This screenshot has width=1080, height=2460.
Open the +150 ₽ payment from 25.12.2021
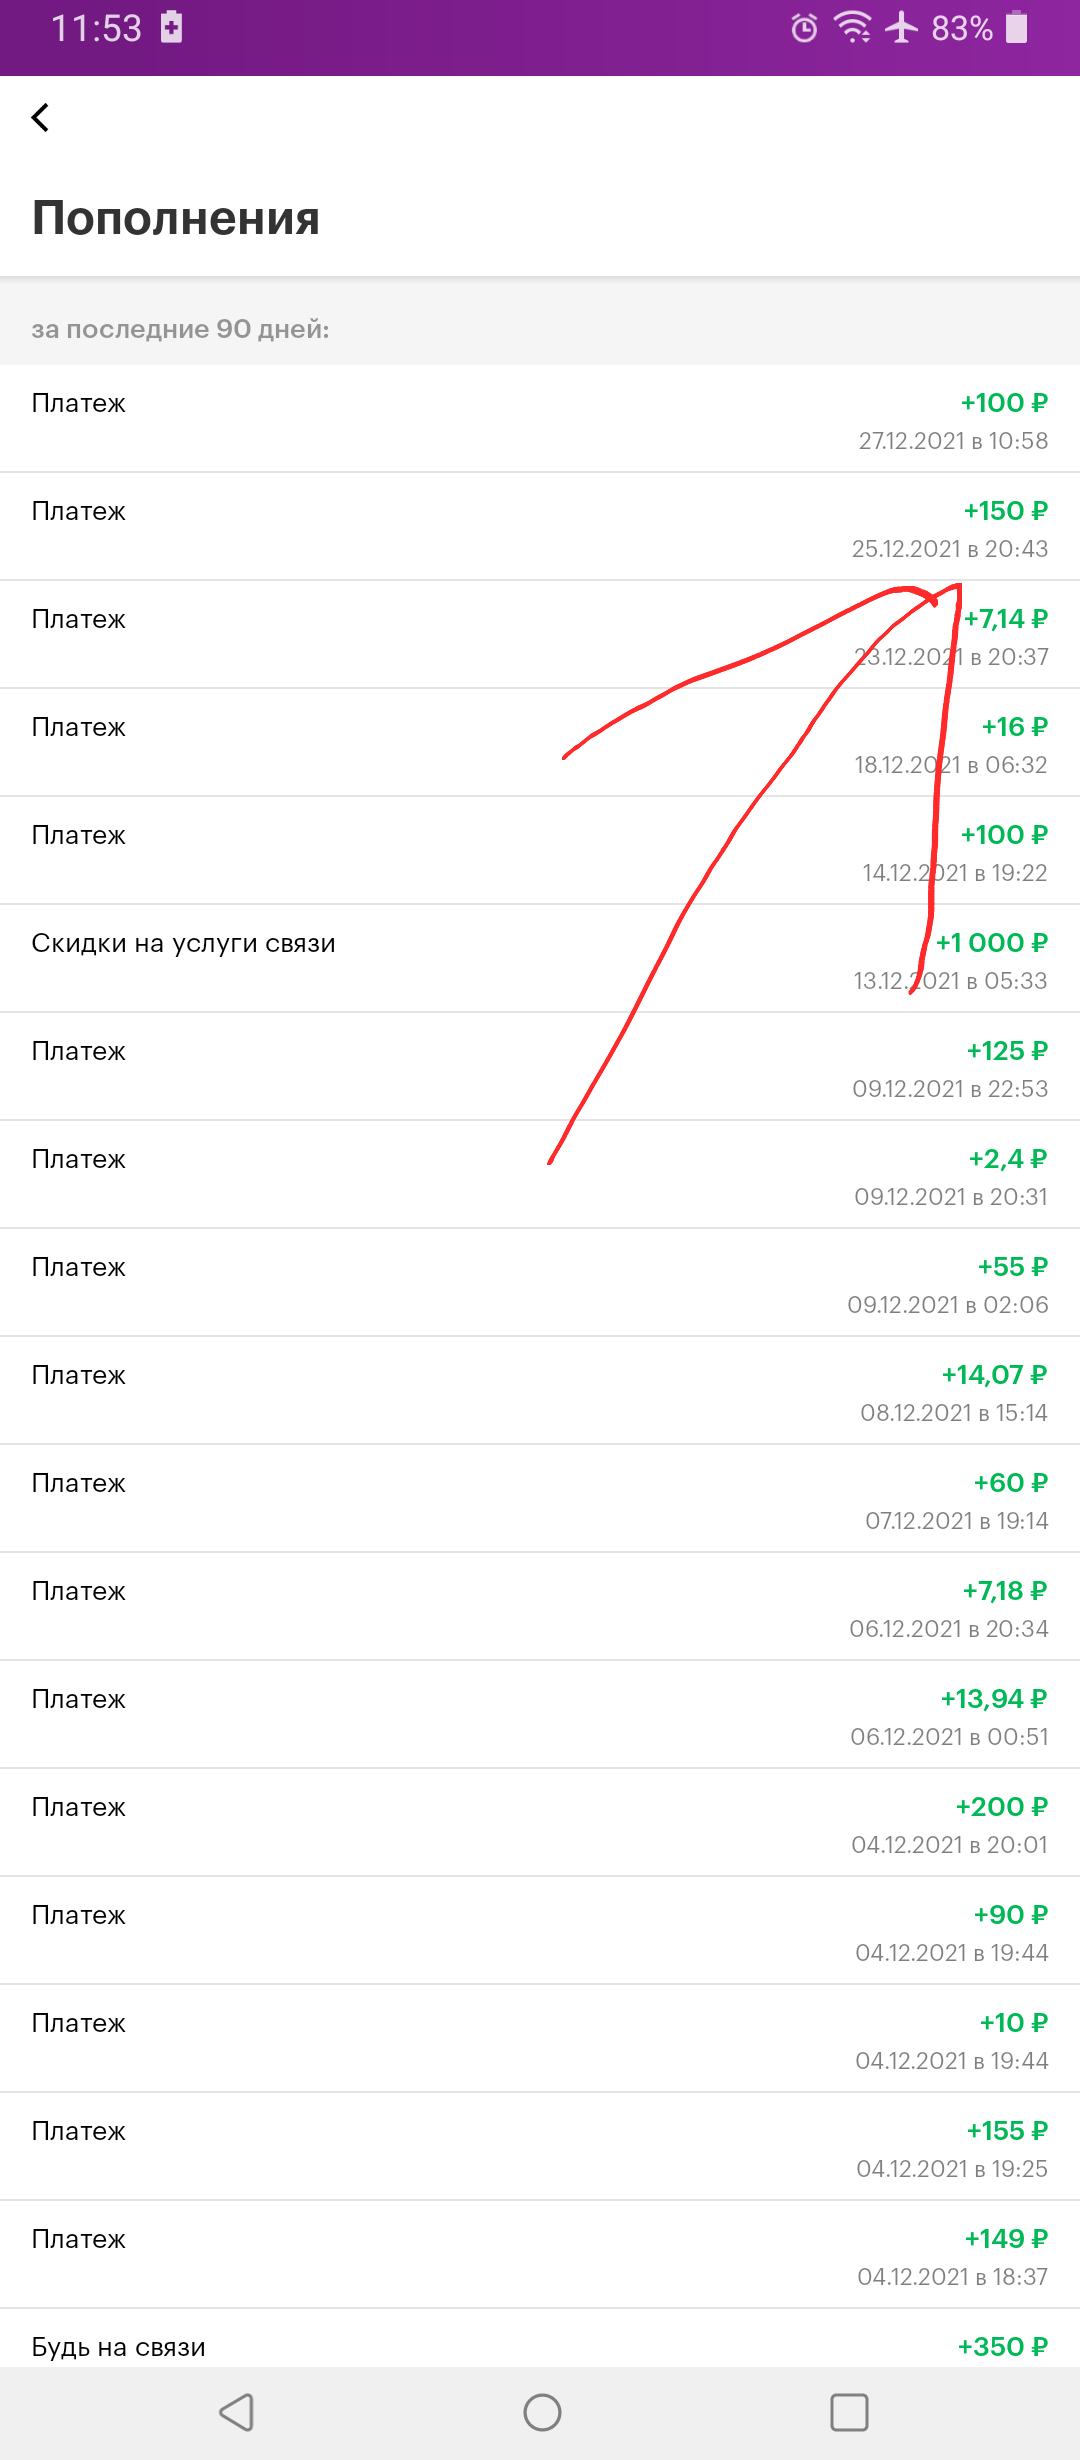pos(540,527)
